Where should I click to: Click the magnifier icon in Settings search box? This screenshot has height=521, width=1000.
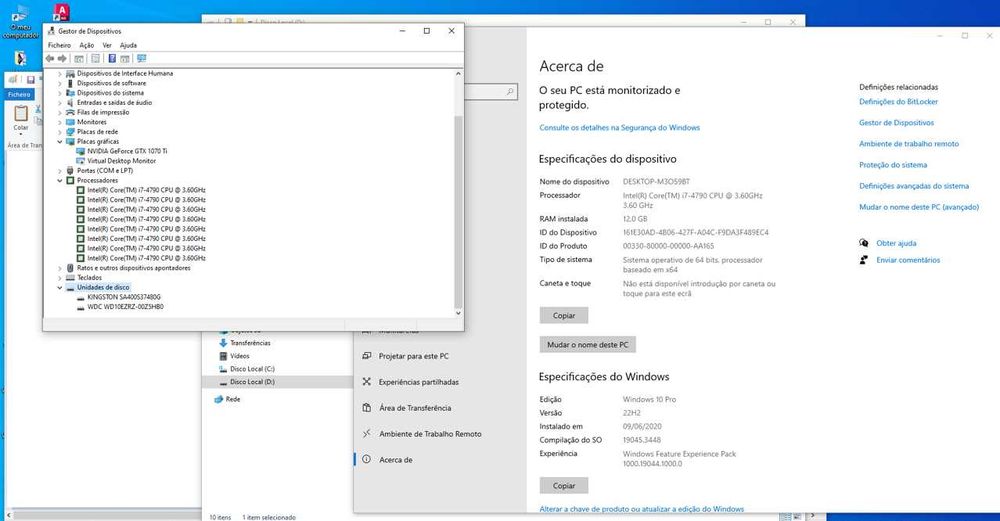(x=510, y=92)
